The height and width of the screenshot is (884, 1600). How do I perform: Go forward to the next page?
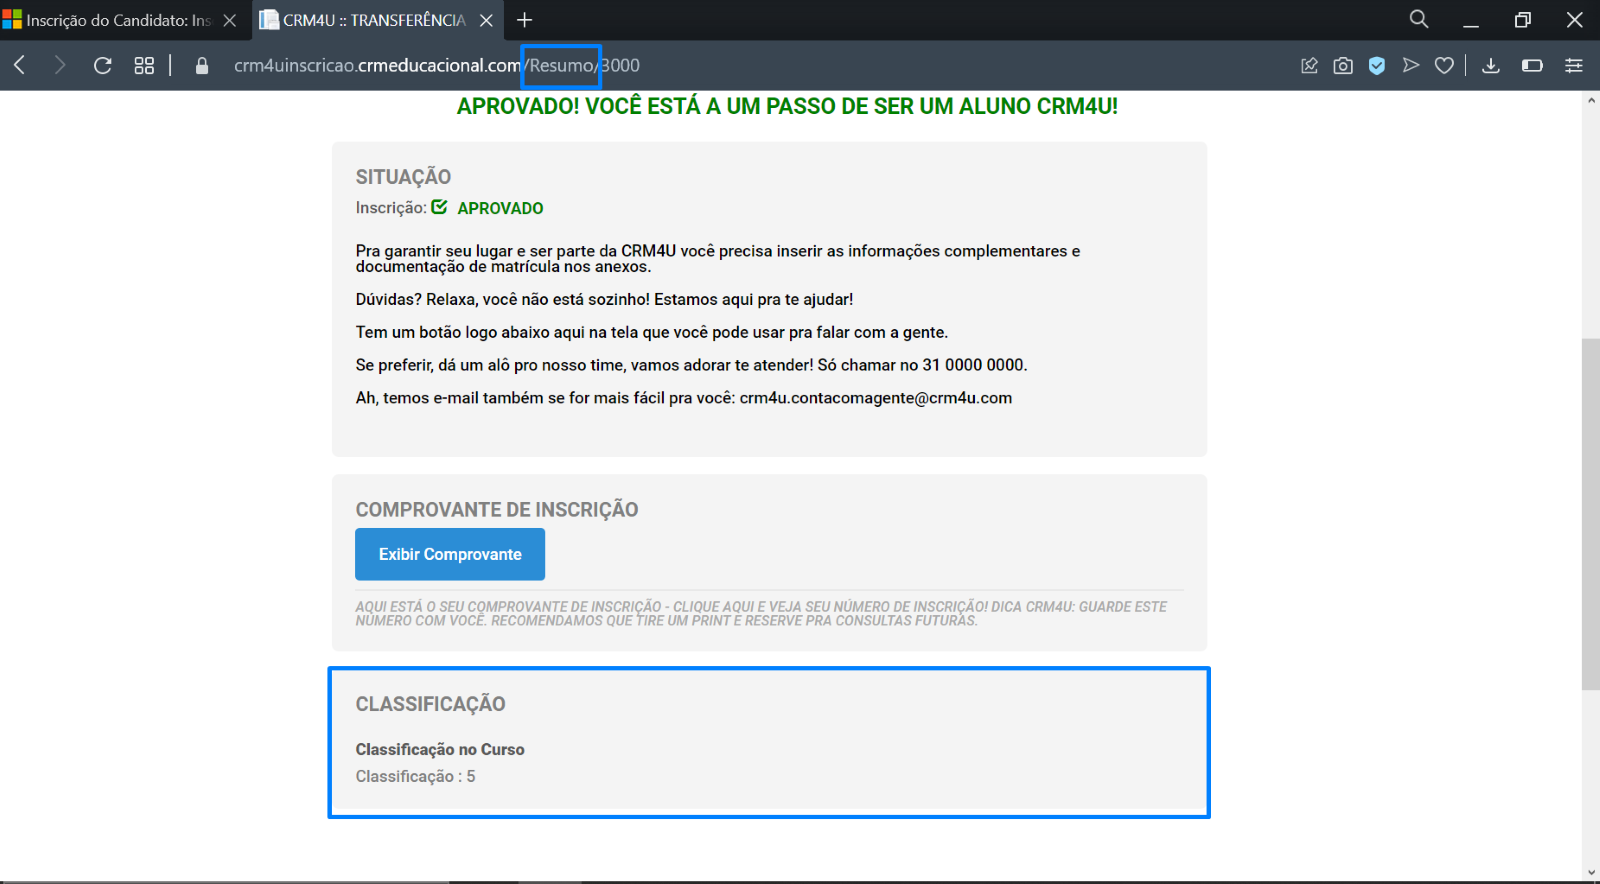pos(60,65)
